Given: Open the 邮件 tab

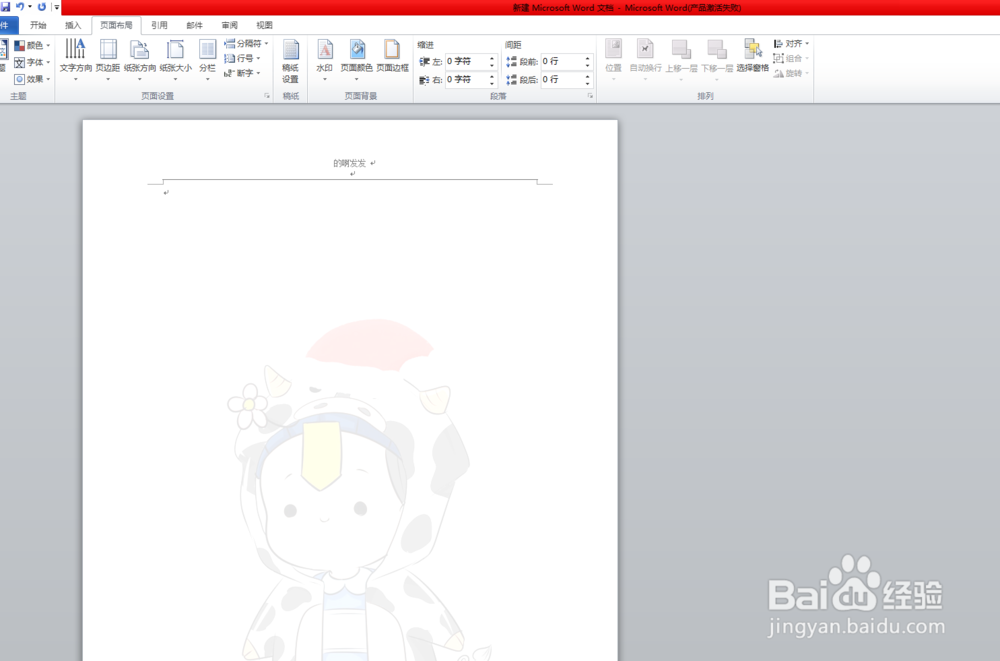Looking at the screenshot, I should point(195,25).
